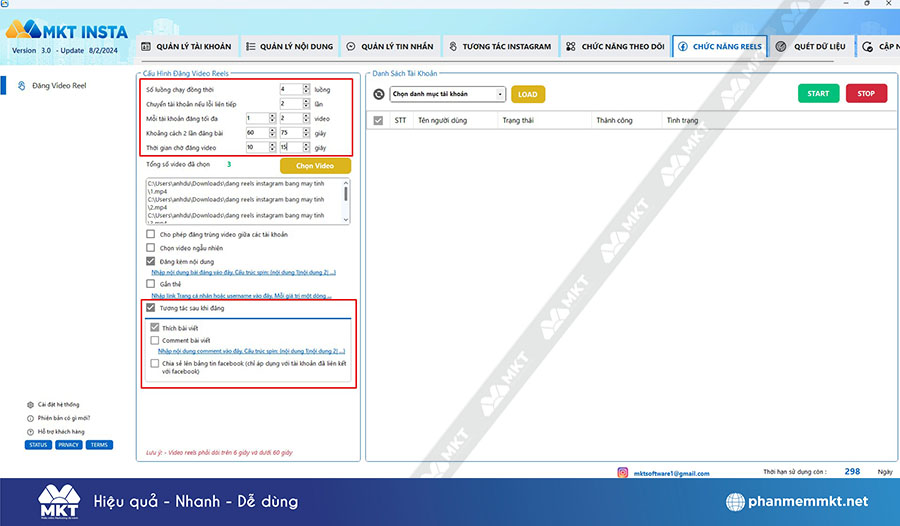Click the Trạng thái column header
Screen dimensions: 900x526
coord(518,121)
